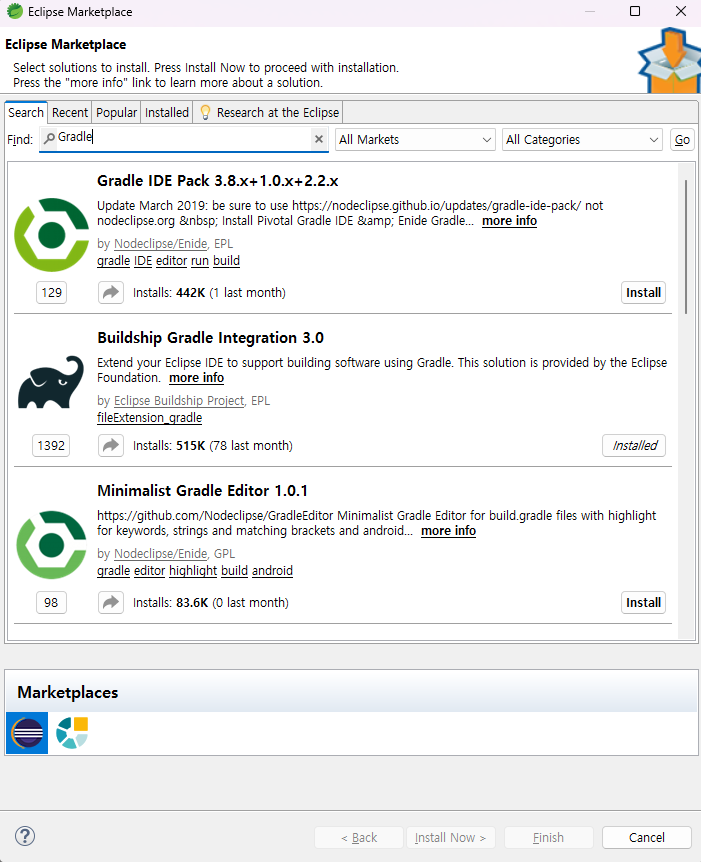Click the highlight tag link

tap(193, 571)
